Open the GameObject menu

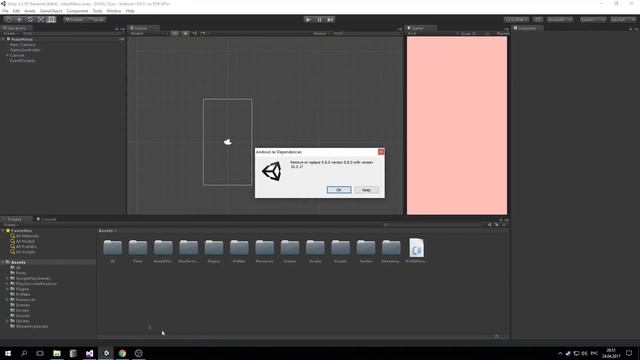coord(51,11)
